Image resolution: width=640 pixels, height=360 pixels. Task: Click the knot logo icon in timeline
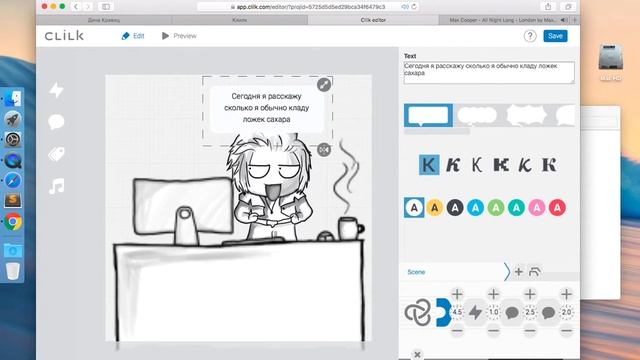418,312
